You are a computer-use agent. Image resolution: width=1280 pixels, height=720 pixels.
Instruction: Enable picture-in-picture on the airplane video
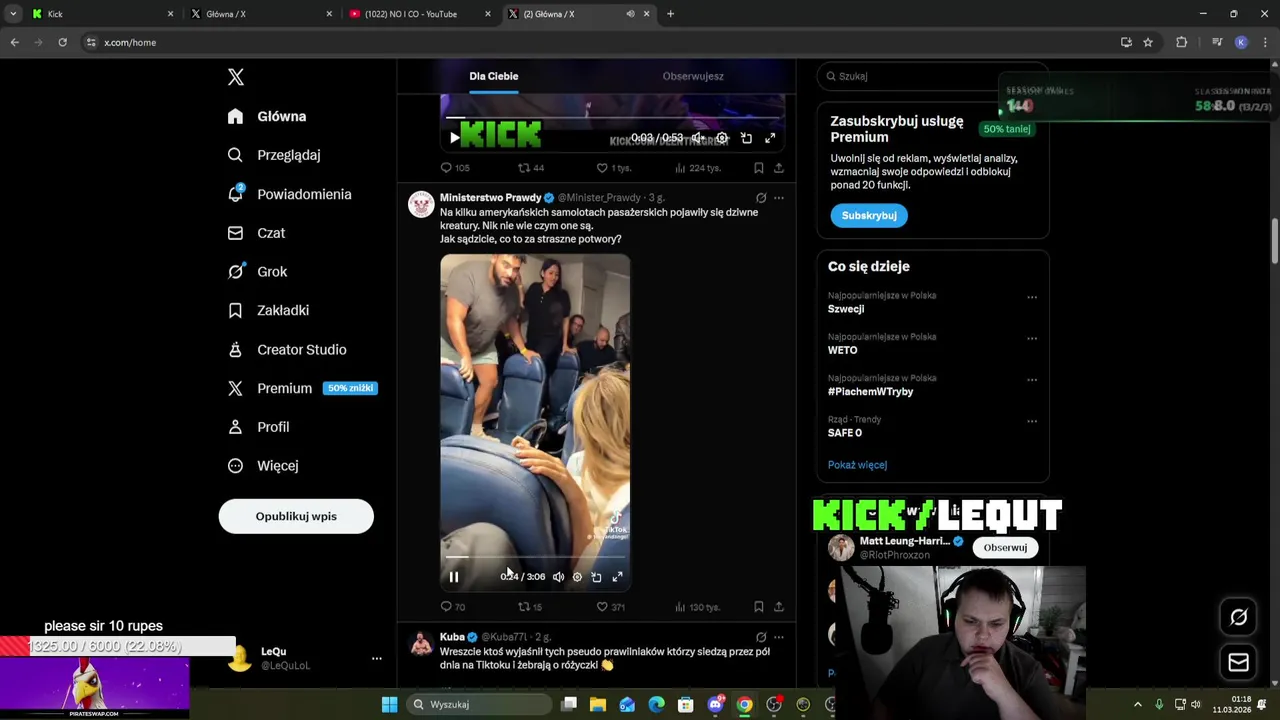coord(596,577)
